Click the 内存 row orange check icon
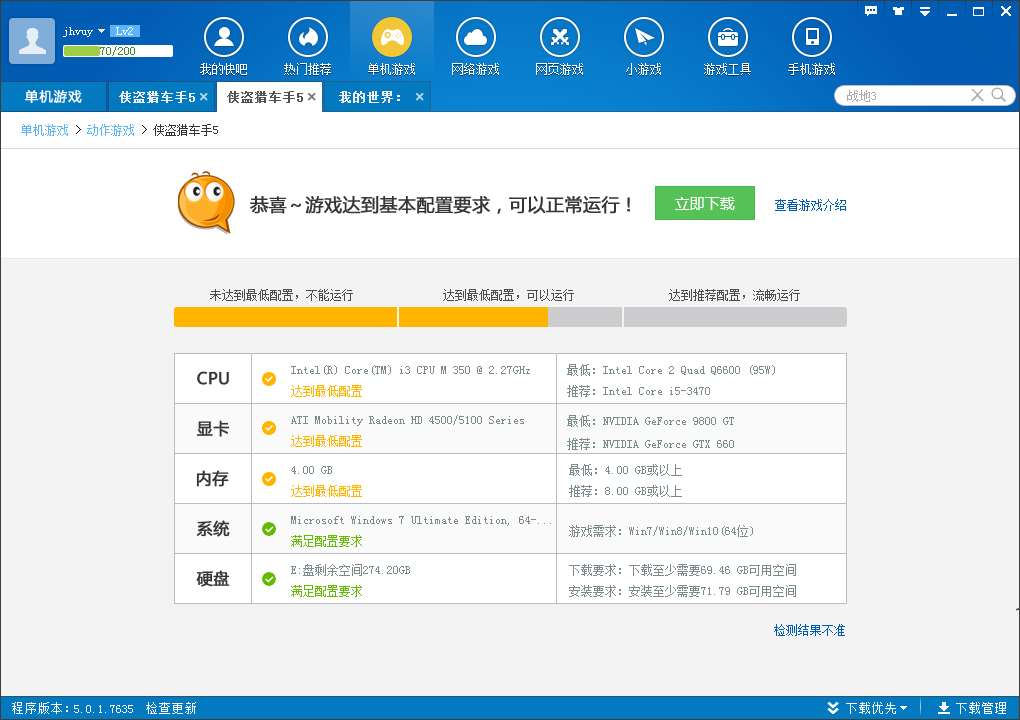This screenshot has width=1020, height=720. (269, 479)
